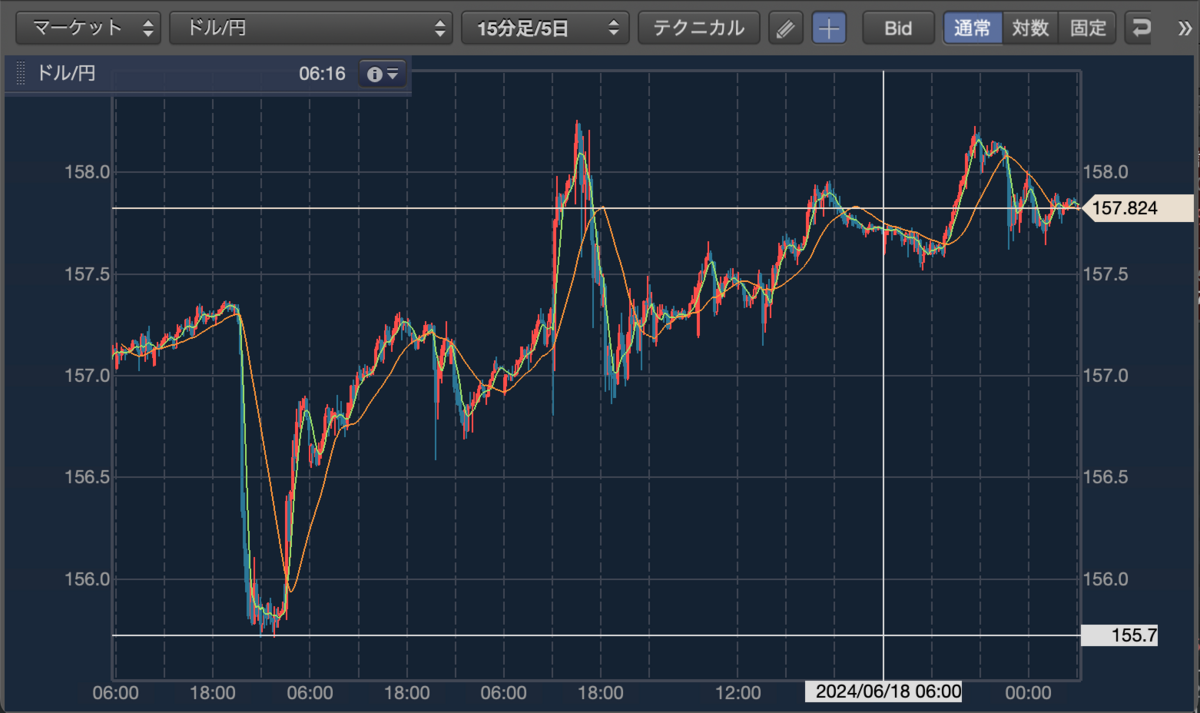Click the 2024/06/18 06:00 date label

click(x=884, y=692)
